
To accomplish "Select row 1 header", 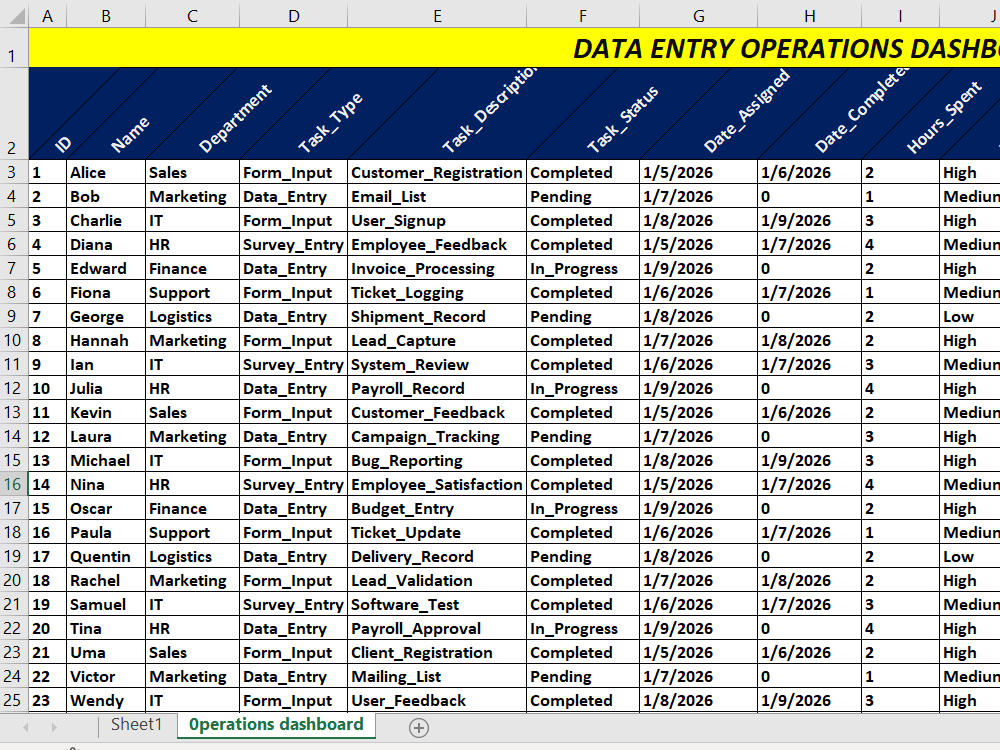I will [12, 48].
